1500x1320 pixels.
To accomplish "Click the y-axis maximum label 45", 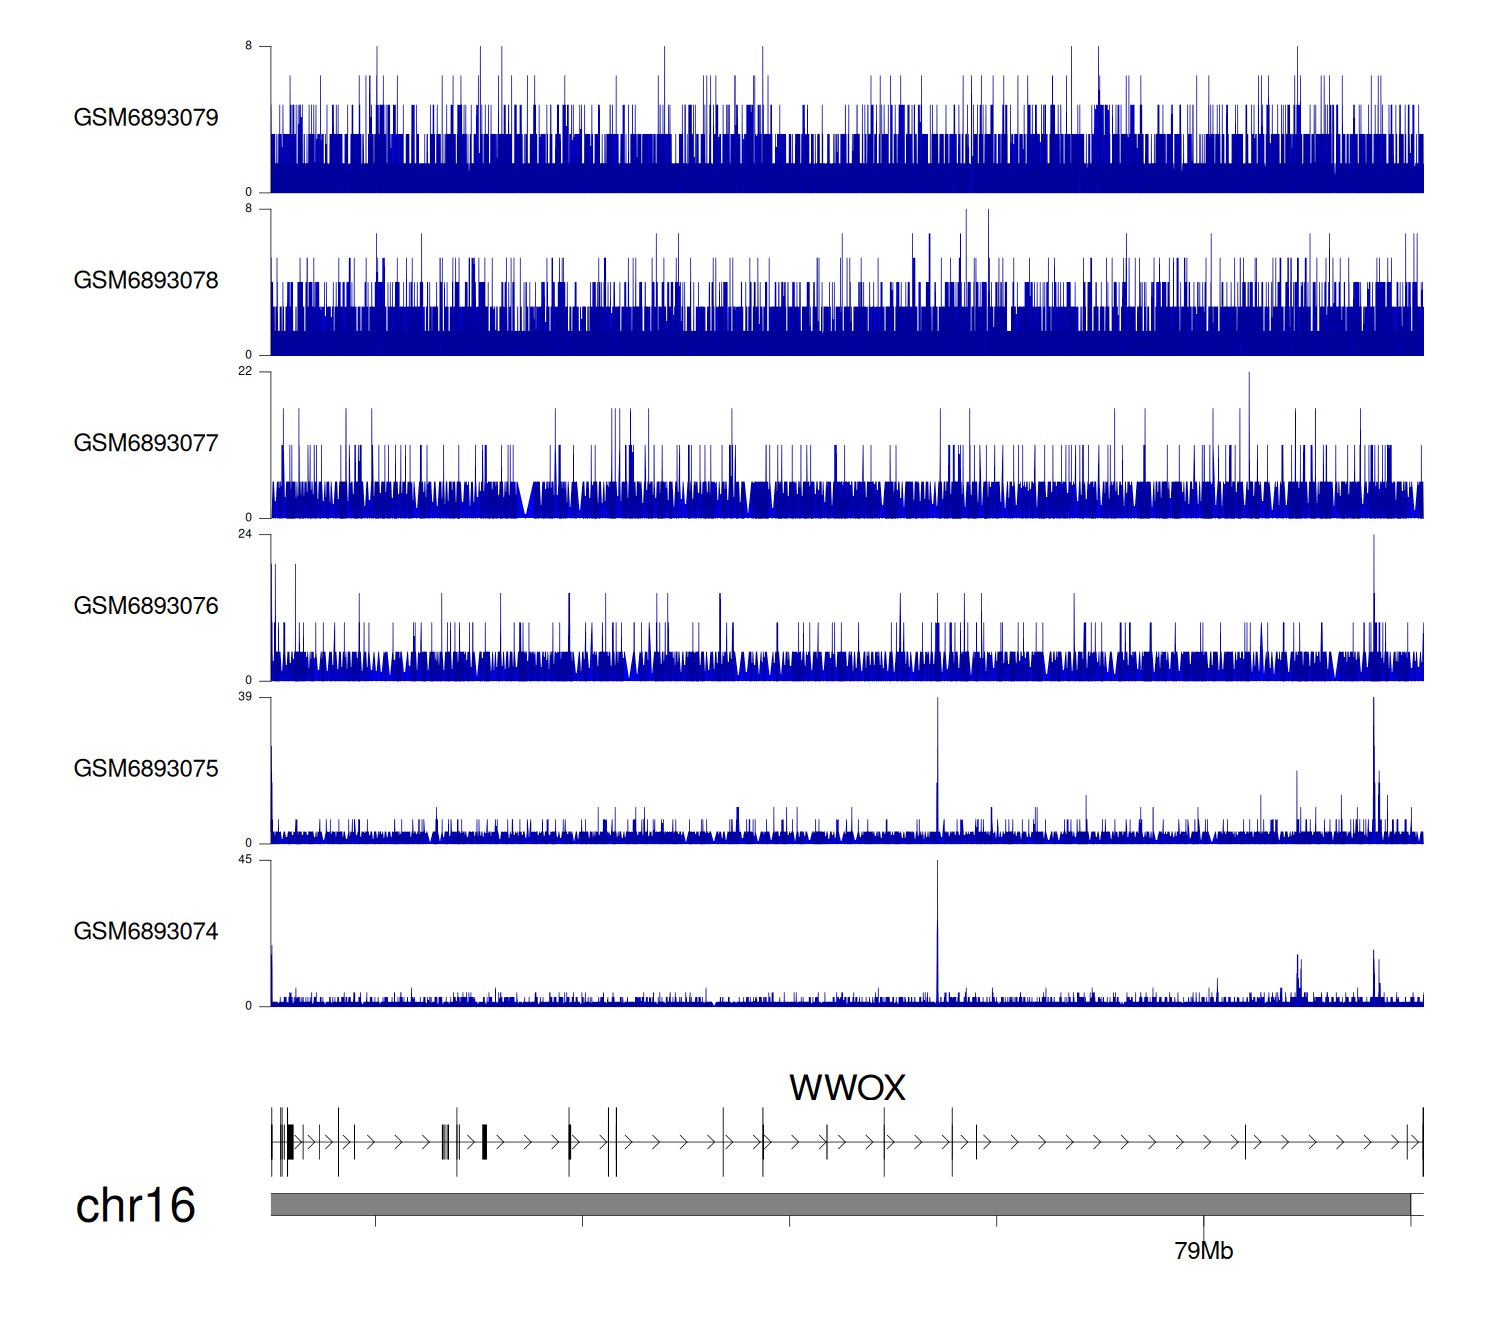I will click(245, 860).
